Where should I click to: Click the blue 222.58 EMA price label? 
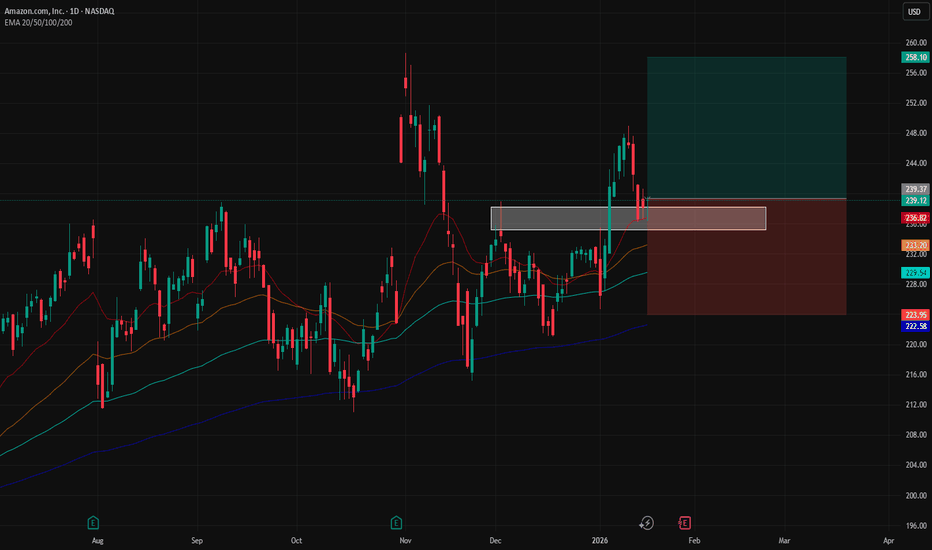pos(914,325)
